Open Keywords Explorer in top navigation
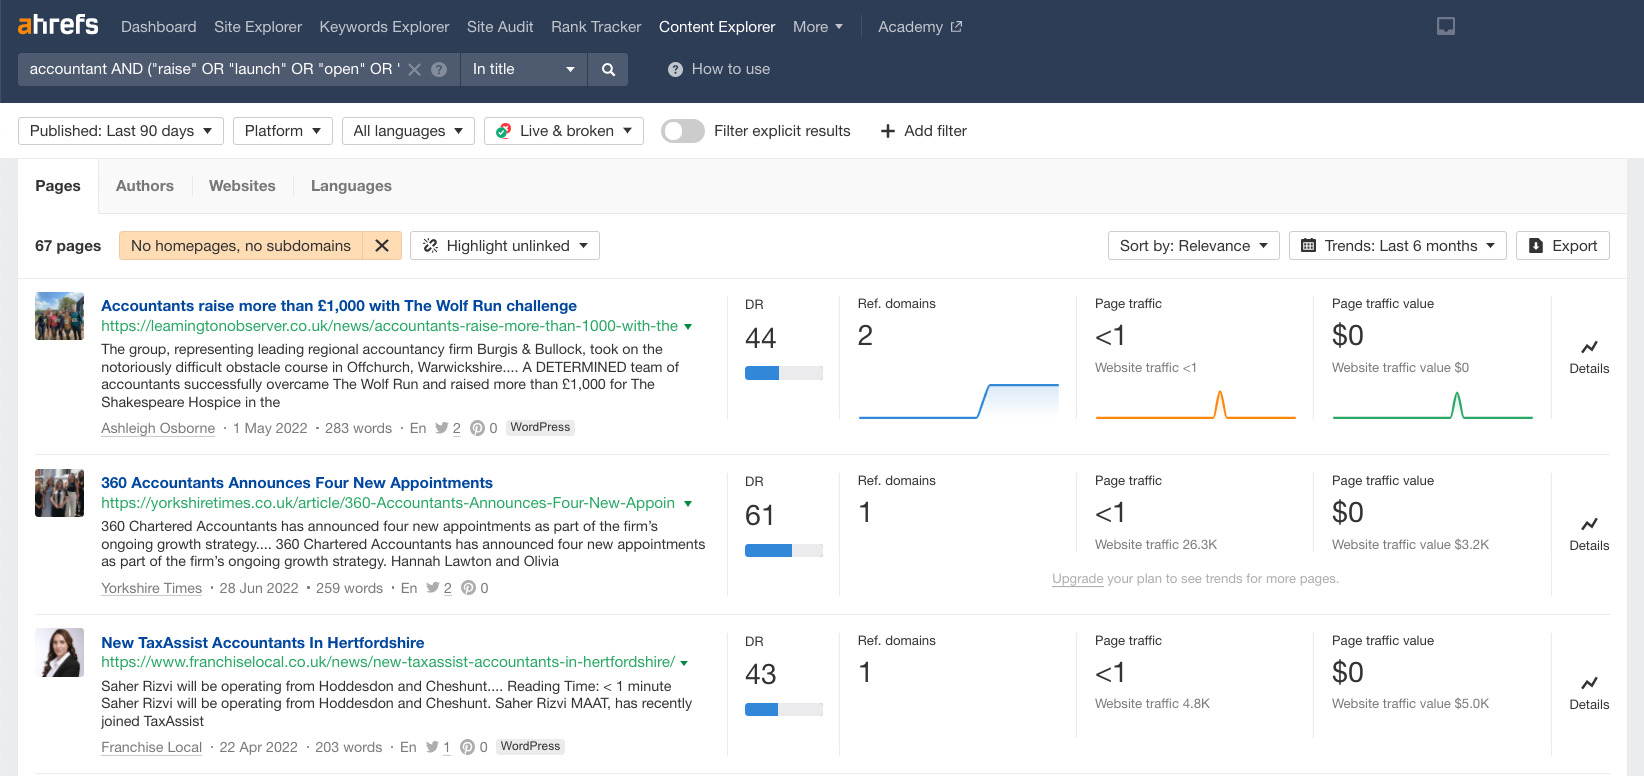 point(384,27)
